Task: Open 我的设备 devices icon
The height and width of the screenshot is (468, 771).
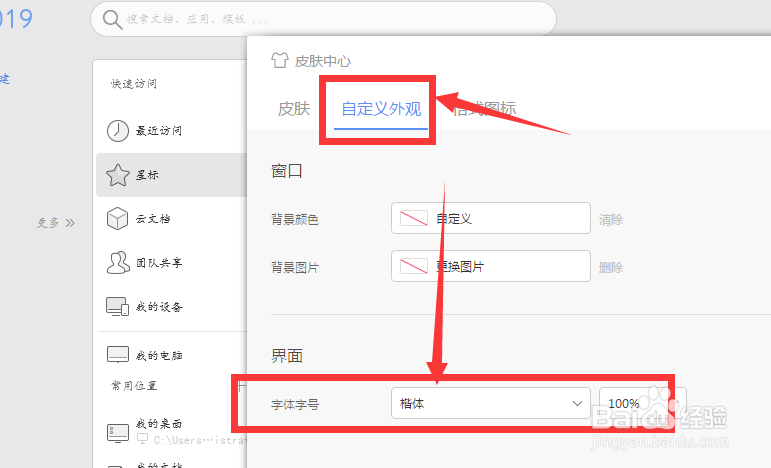Action: [118, 306]
